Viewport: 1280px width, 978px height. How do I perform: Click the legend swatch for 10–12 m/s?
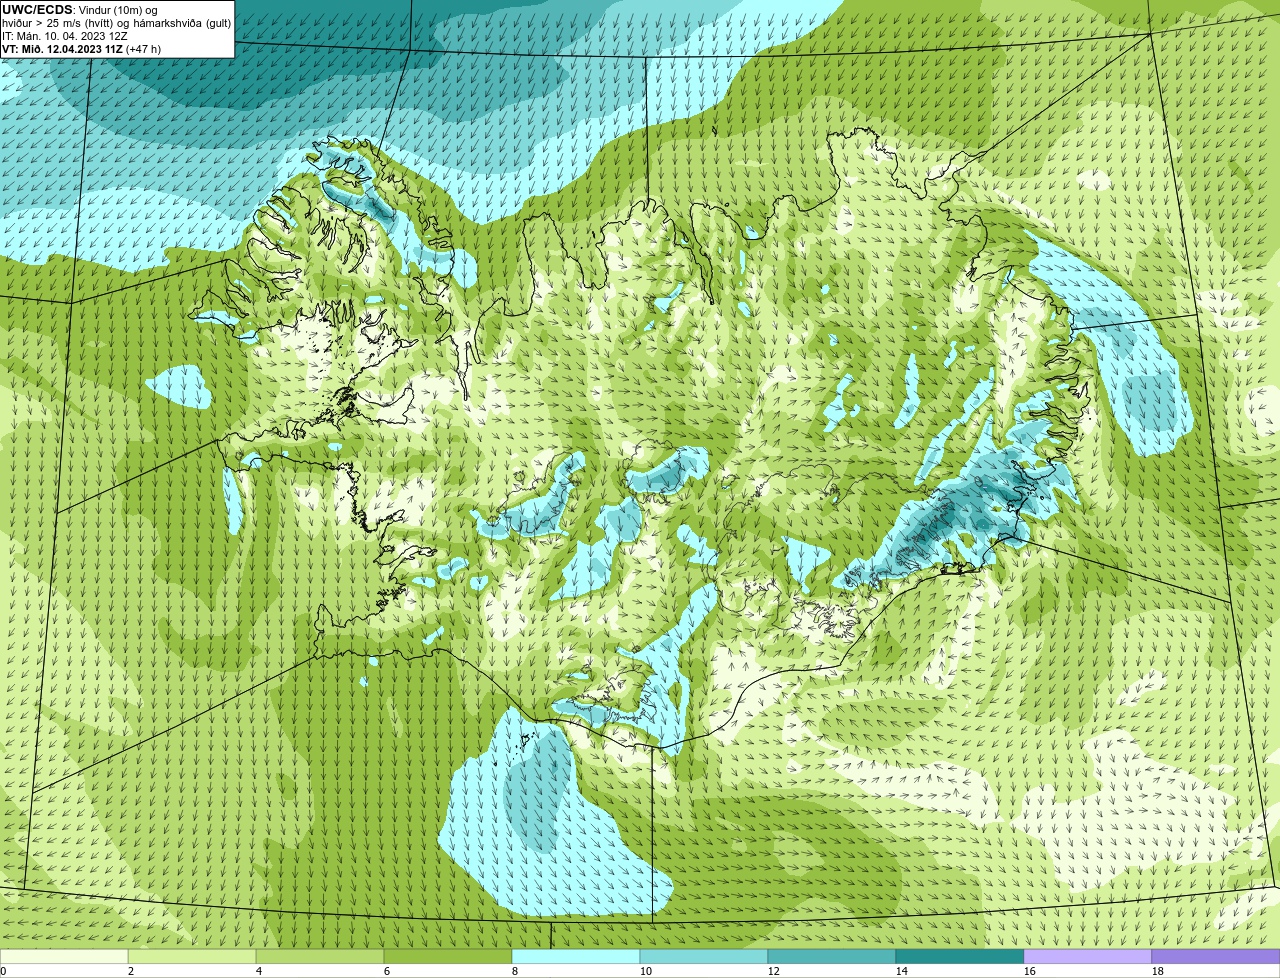pyautogui.click(x=704, y=957)
